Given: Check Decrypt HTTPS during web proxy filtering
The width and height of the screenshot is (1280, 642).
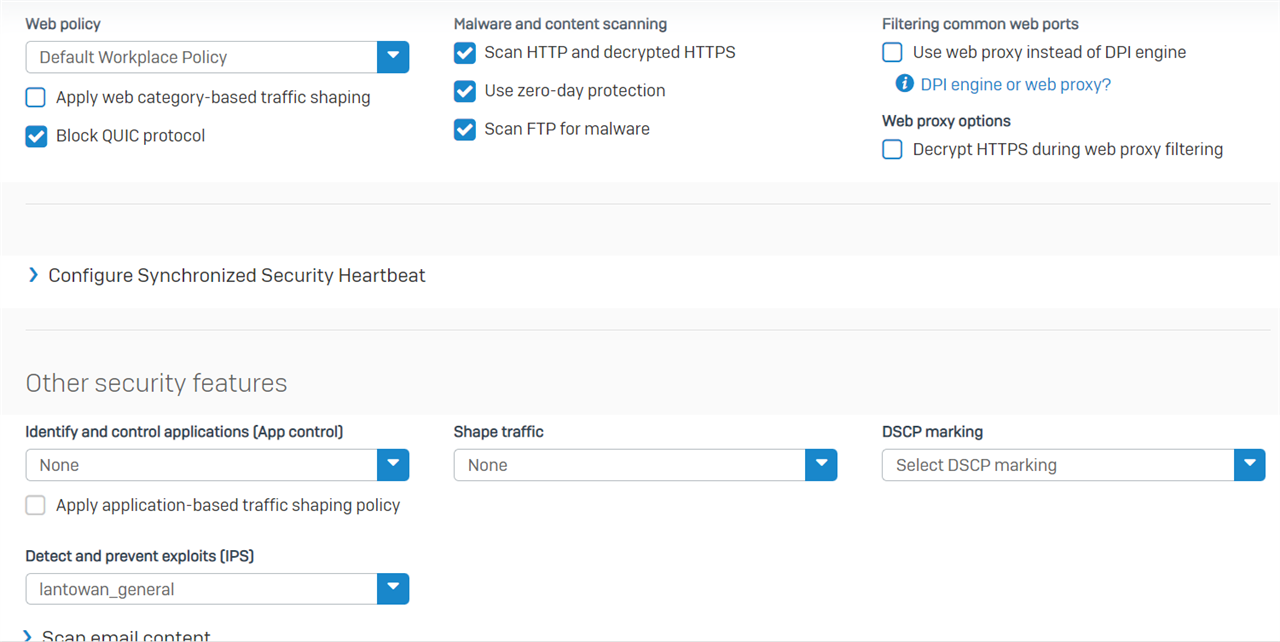Looking at the screenshot, I should [x=892, y=150].
